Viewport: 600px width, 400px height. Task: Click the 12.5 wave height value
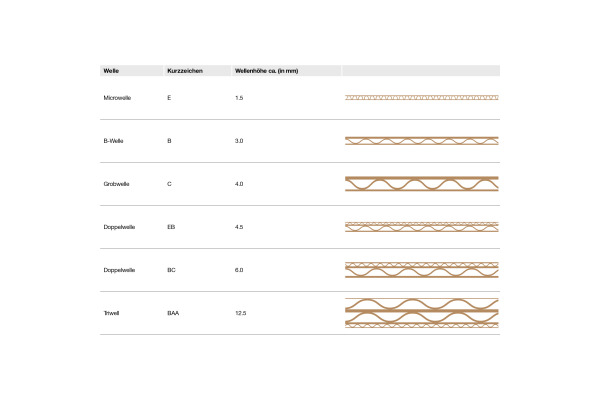point(241,313)
